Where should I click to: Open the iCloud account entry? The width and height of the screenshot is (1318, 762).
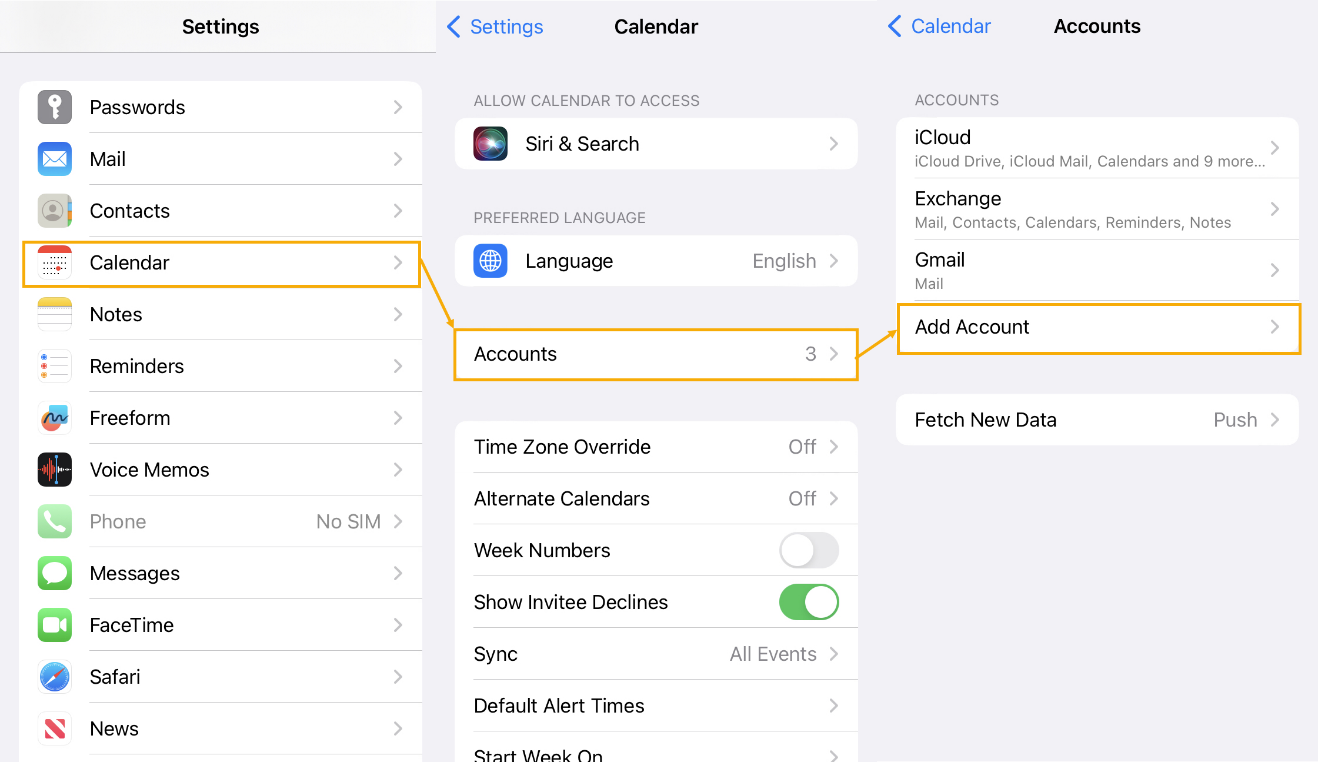coord(1097,148)
